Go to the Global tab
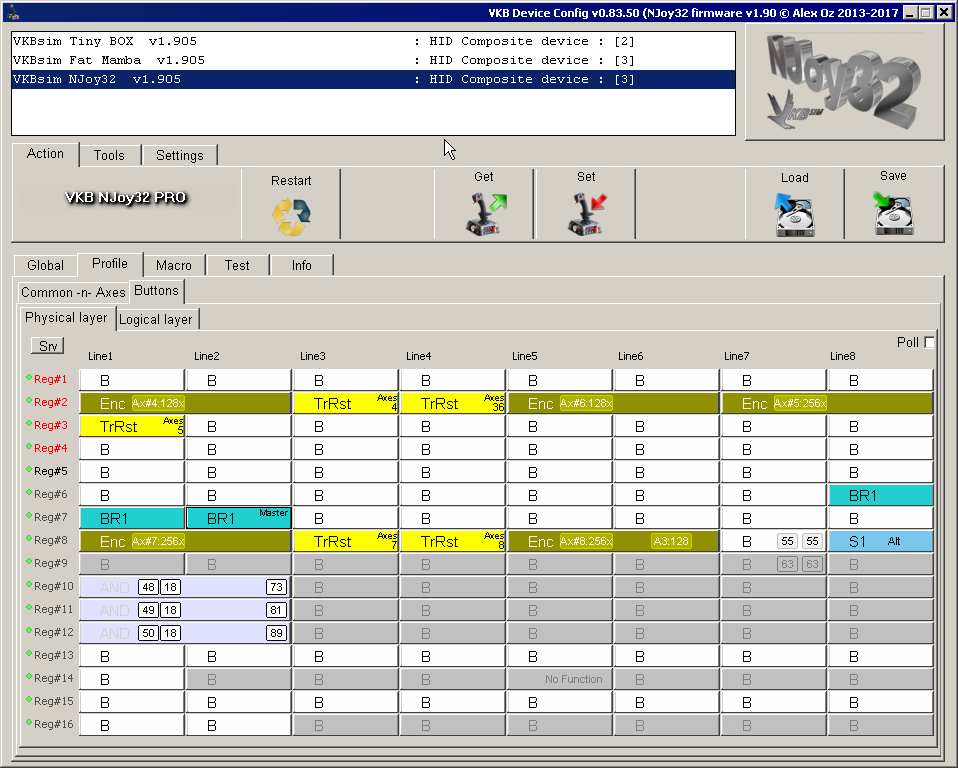The width and height of the screenshot is (958, 768). tap(45, 265)
